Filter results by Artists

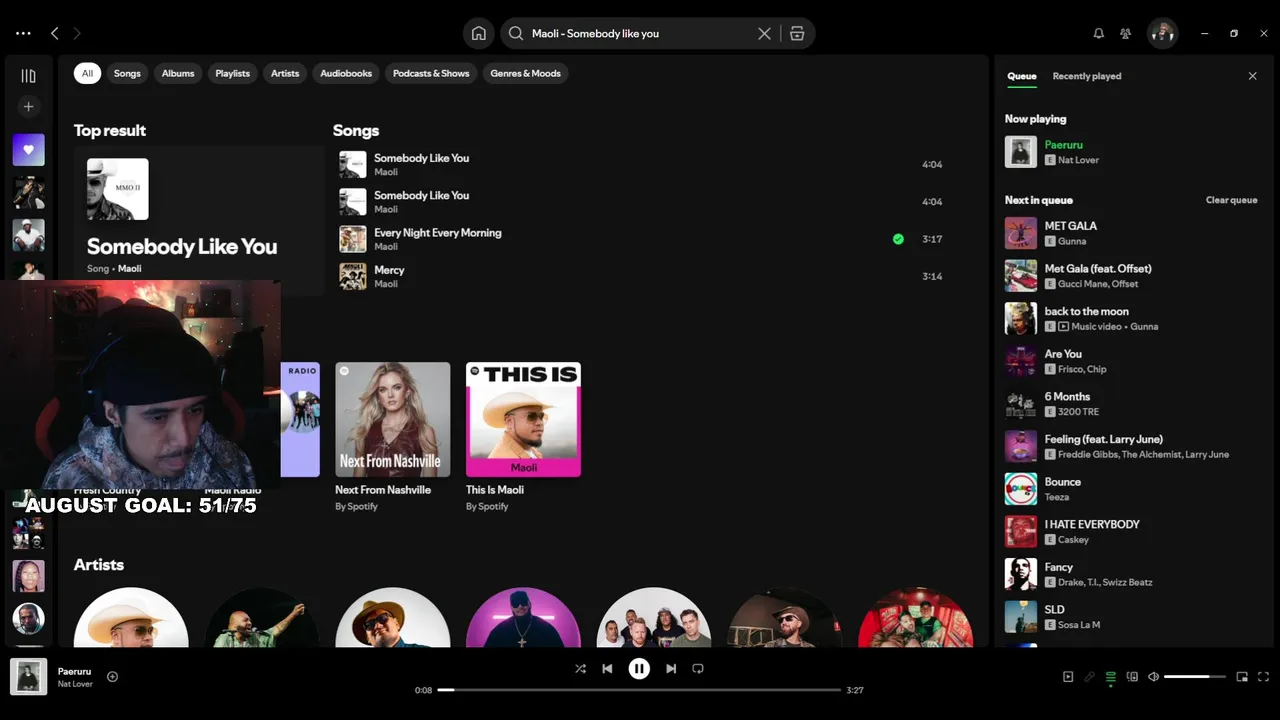pyautogui.click(x=285, y=73)
